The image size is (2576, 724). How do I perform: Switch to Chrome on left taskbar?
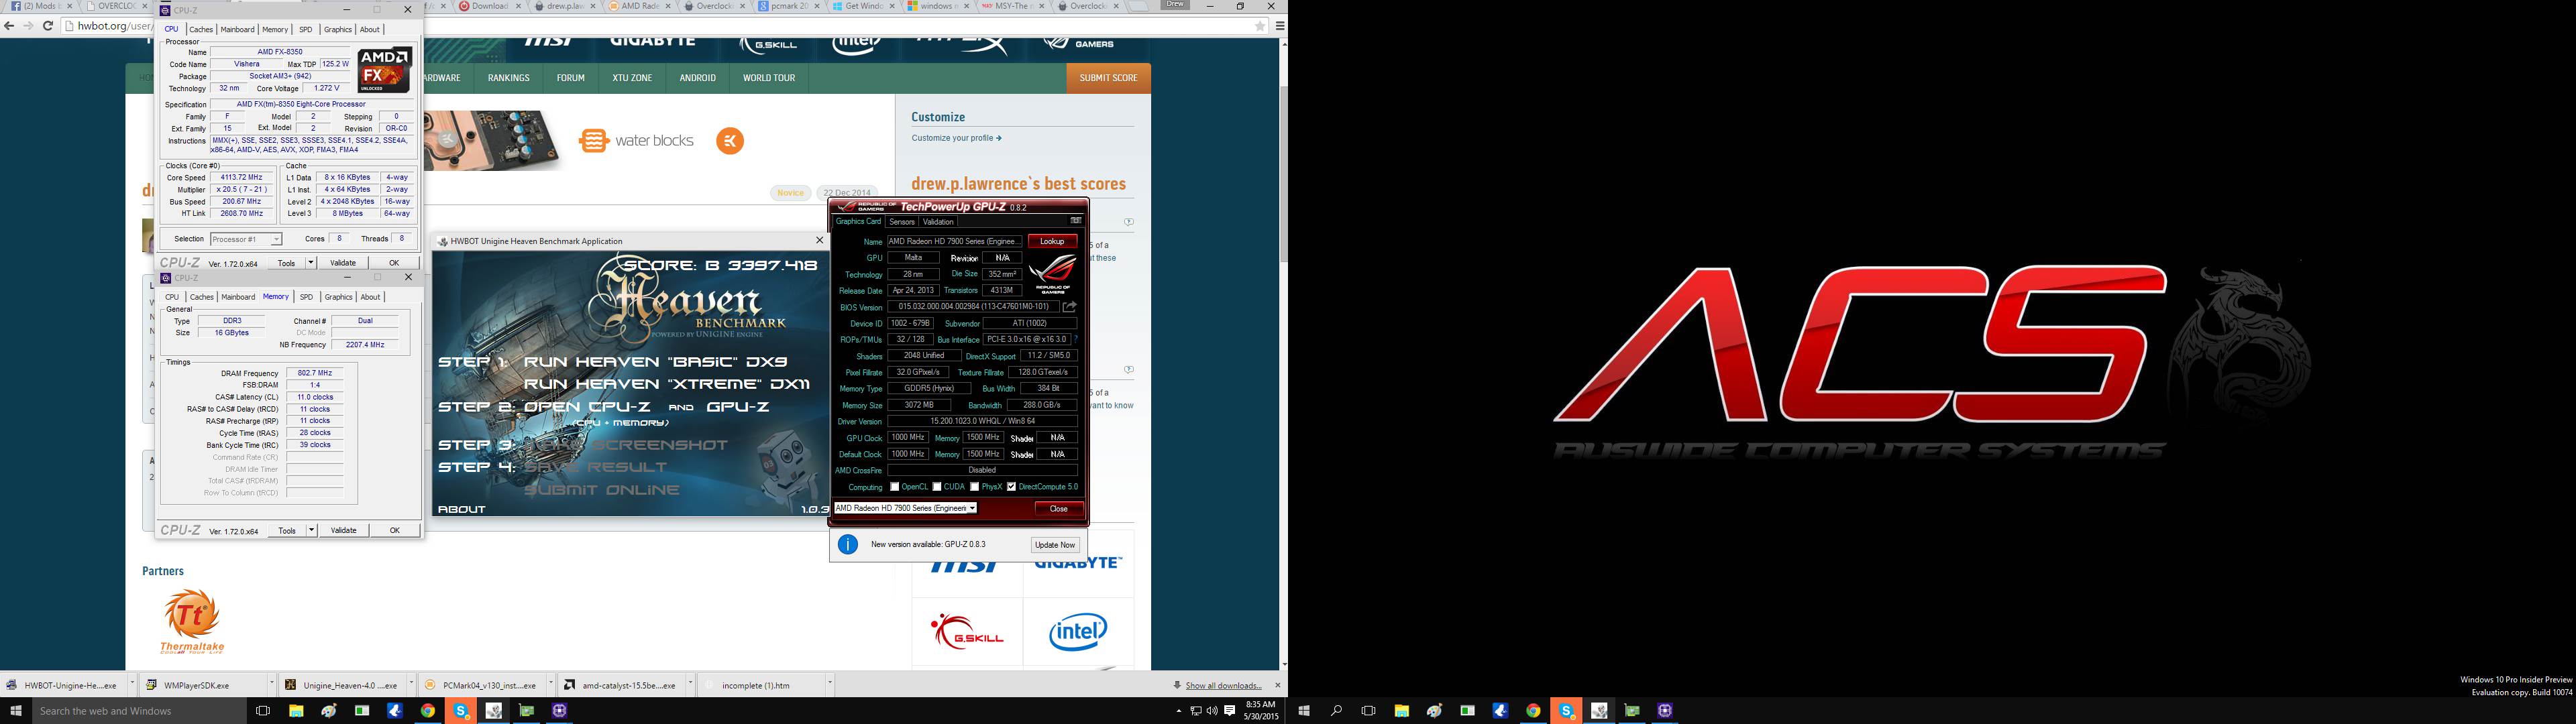pos(428,711)
